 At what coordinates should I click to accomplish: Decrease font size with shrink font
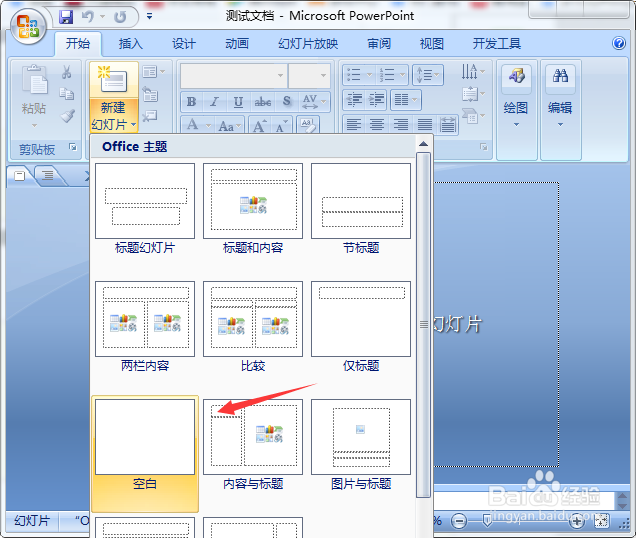(281, 126)
